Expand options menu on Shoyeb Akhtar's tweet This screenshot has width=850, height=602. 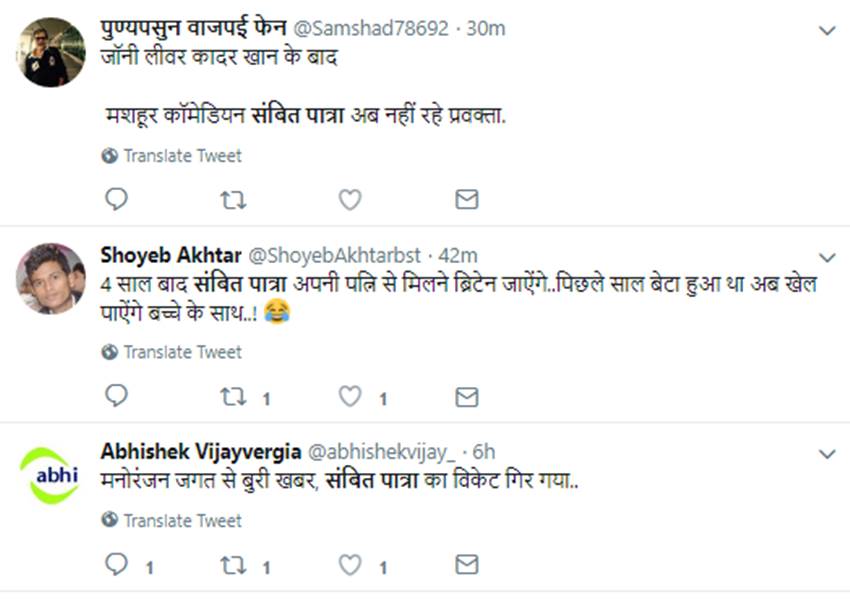click(827, 257)
